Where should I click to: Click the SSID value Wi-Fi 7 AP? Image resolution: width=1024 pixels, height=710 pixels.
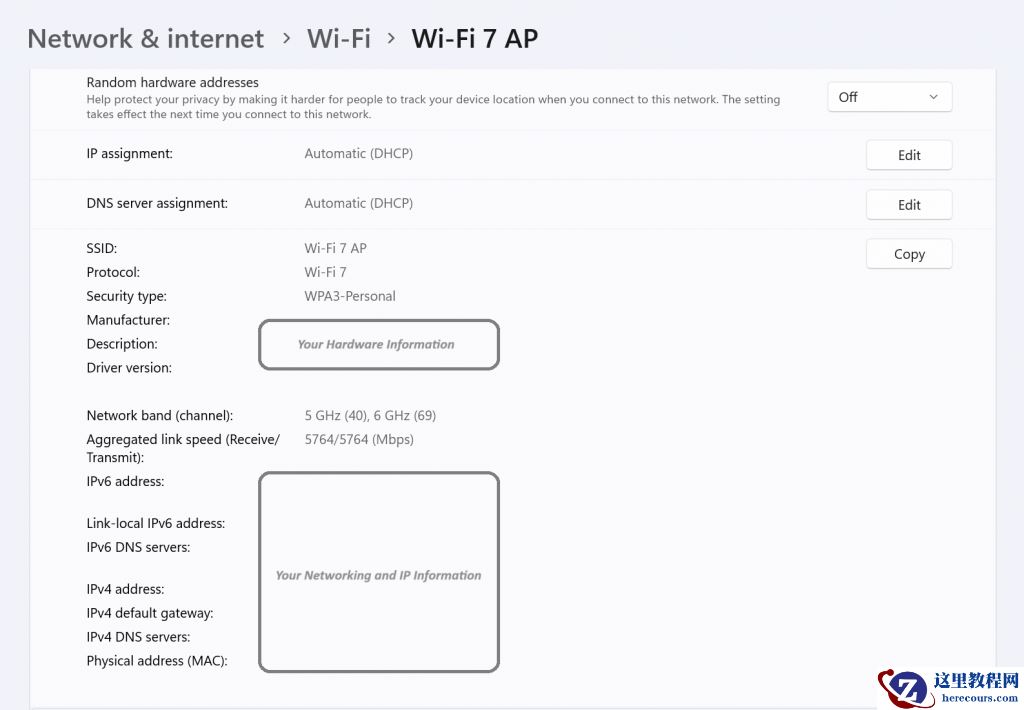[335, 247]
